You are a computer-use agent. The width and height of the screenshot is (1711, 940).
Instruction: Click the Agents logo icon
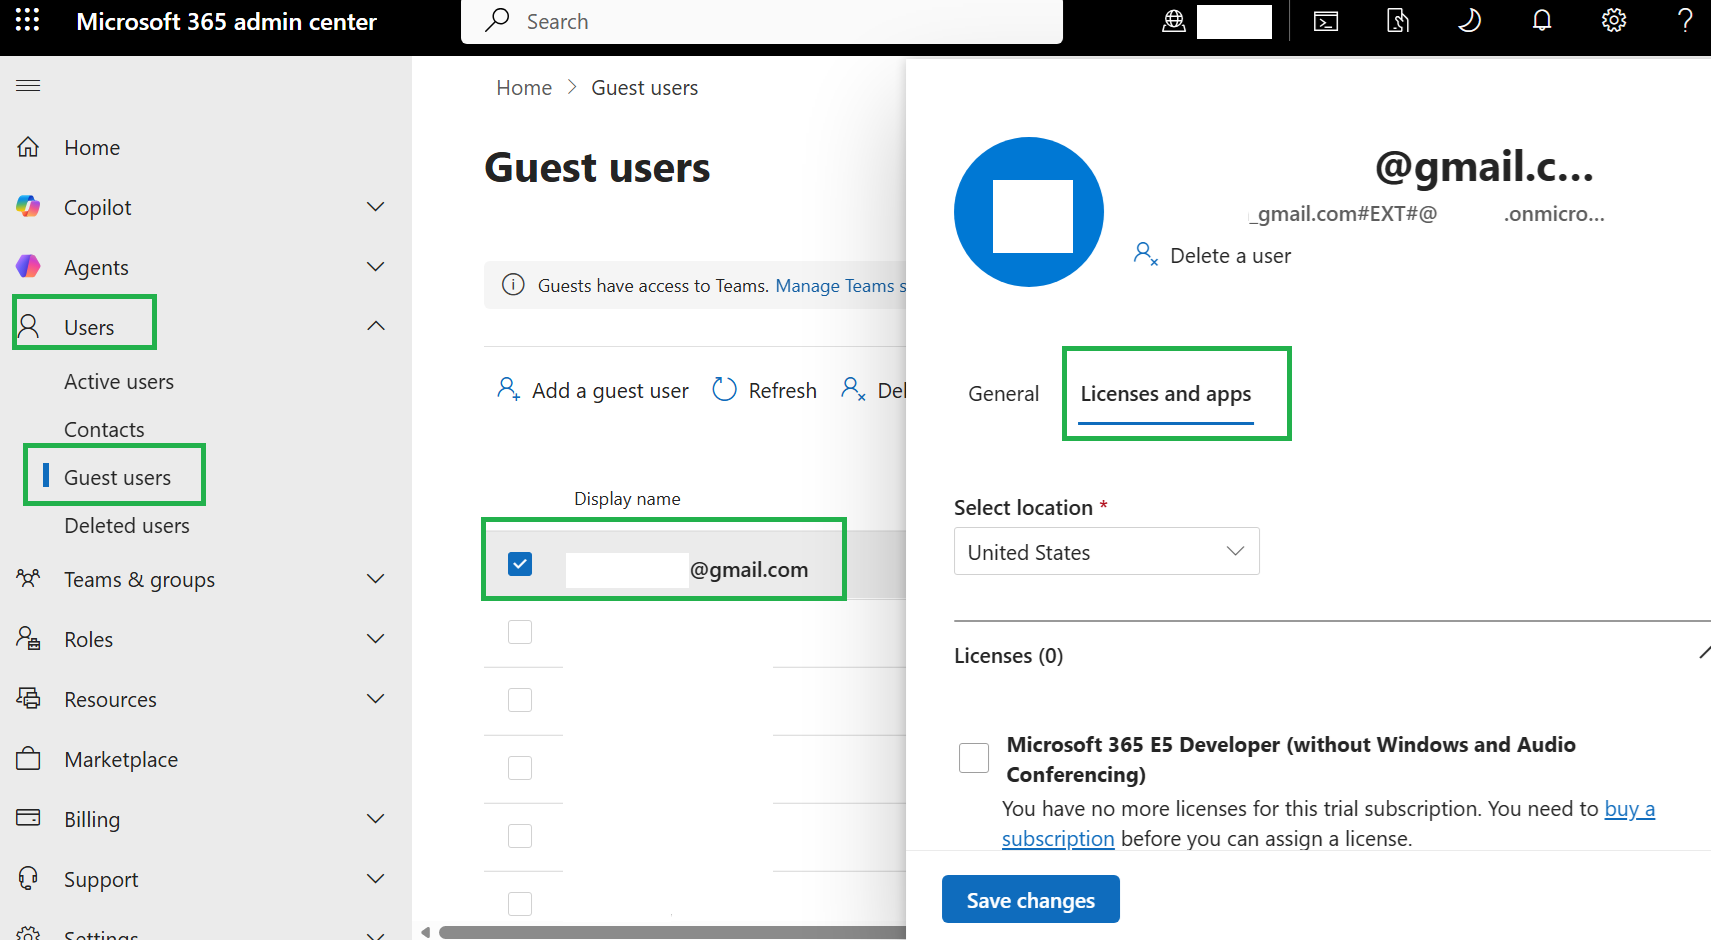pos(28,267)
